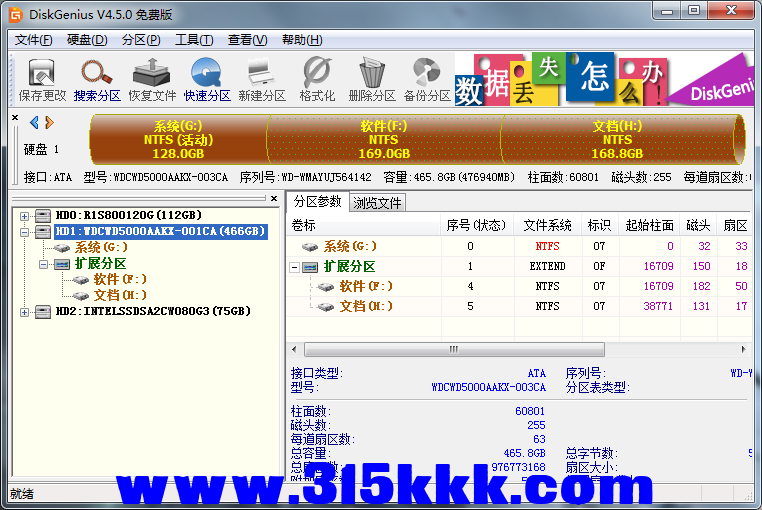Expand HD0:R1S800120G tree node

[24, 216]
